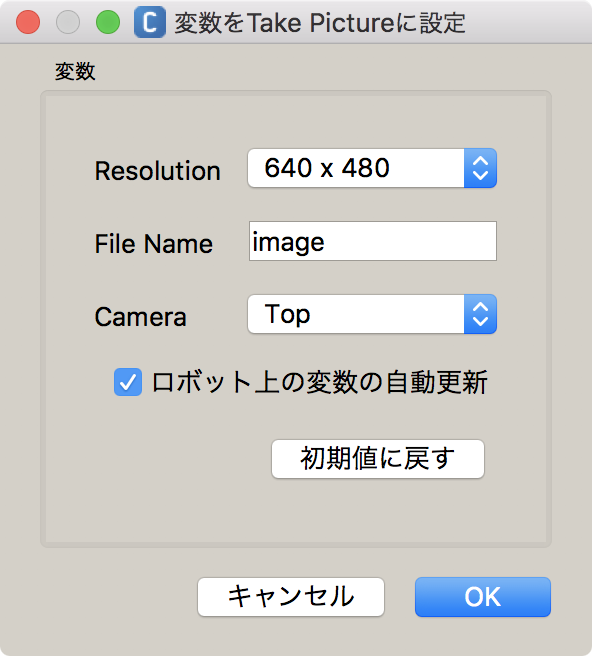Click the 変数 group heading

point(75,71)
